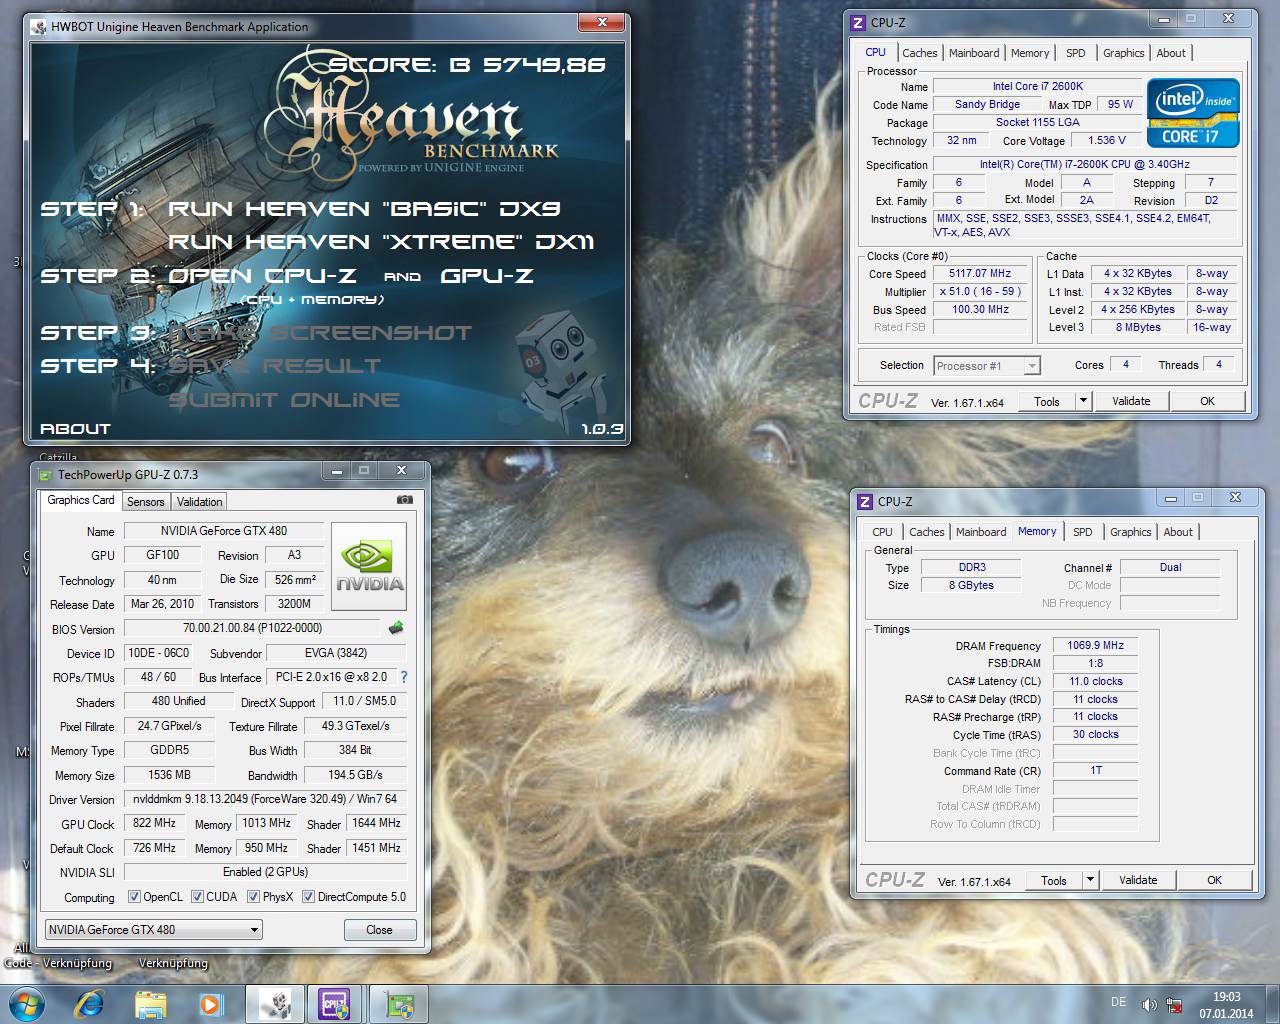This screenshot has width=1280, height=1024.
Task: Switch to Heaven Benchmark taskbar icon
Action: 274,1004
